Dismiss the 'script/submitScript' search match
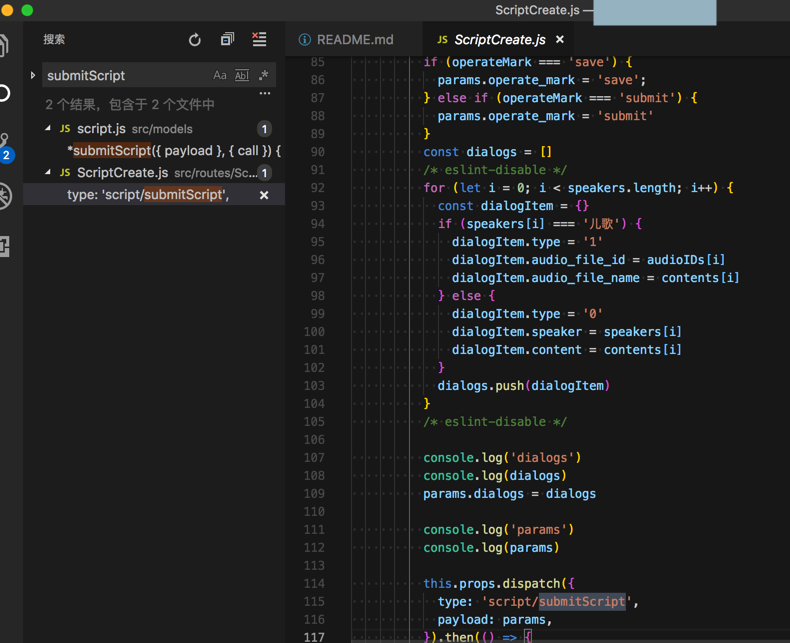 [264, 195]
